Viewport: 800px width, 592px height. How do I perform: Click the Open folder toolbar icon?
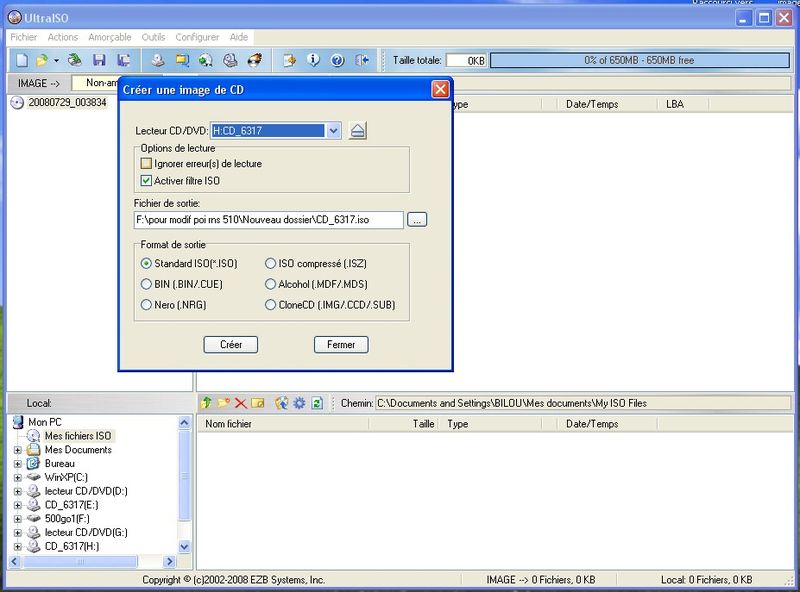tap(42, 60)
